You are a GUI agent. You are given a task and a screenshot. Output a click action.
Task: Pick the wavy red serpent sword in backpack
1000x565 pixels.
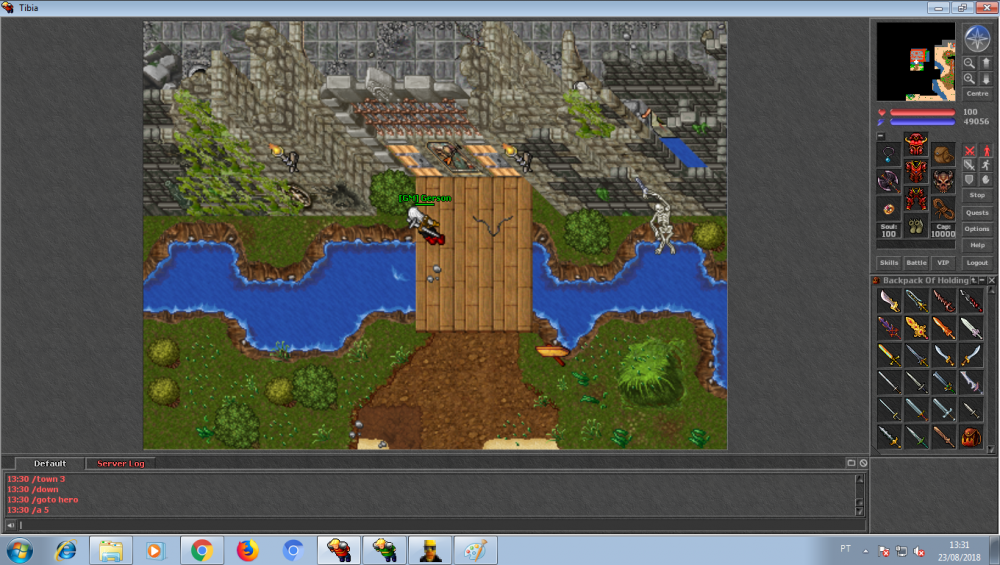943,301
